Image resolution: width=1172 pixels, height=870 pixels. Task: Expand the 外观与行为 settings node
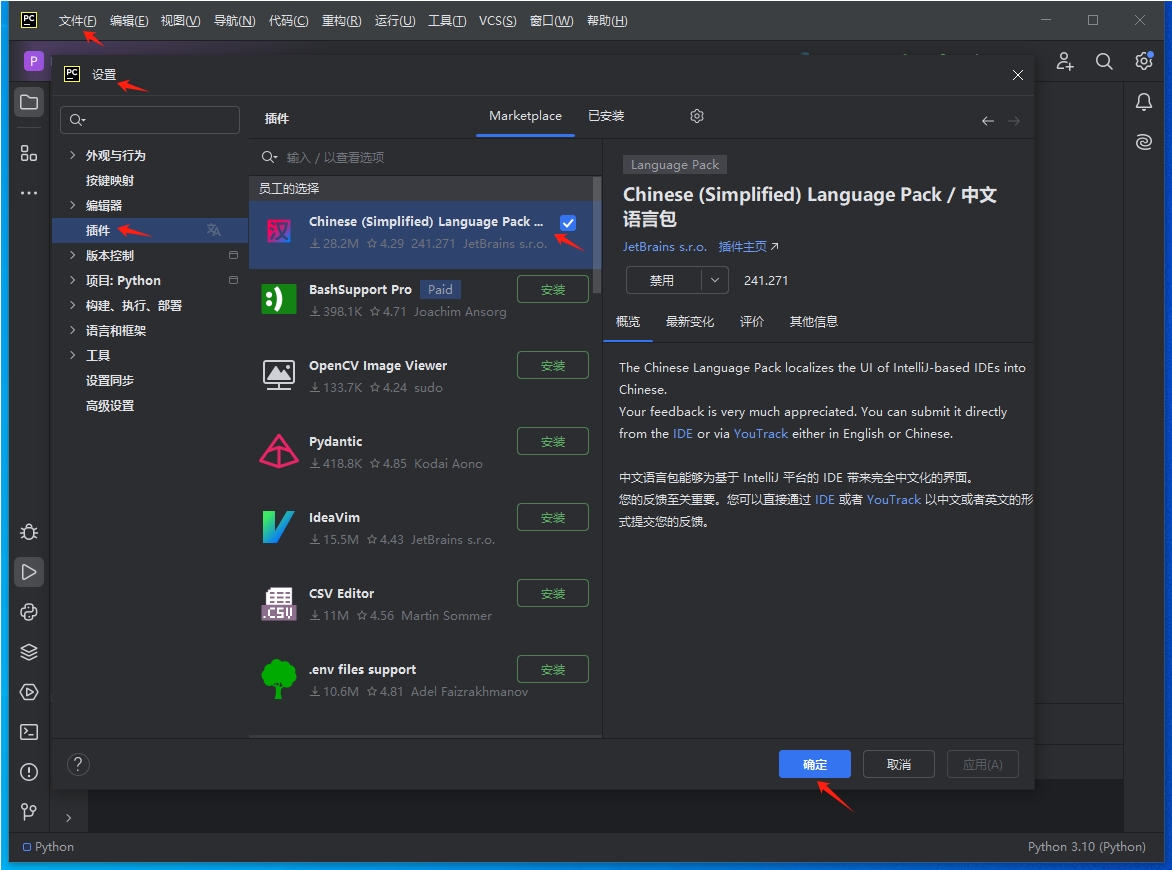point(73,155)
